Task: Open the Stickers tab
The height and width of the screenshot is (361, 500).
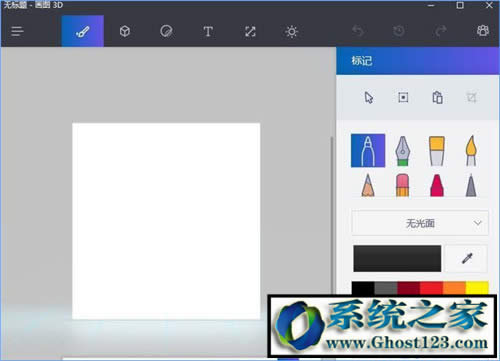Action: (x=166, y=31)
